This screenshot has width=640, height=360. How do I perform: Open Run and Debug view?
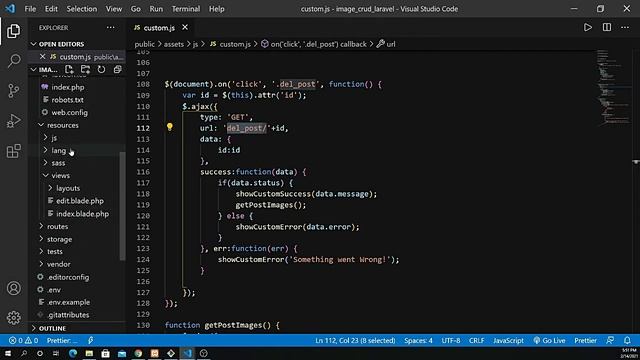13,121
